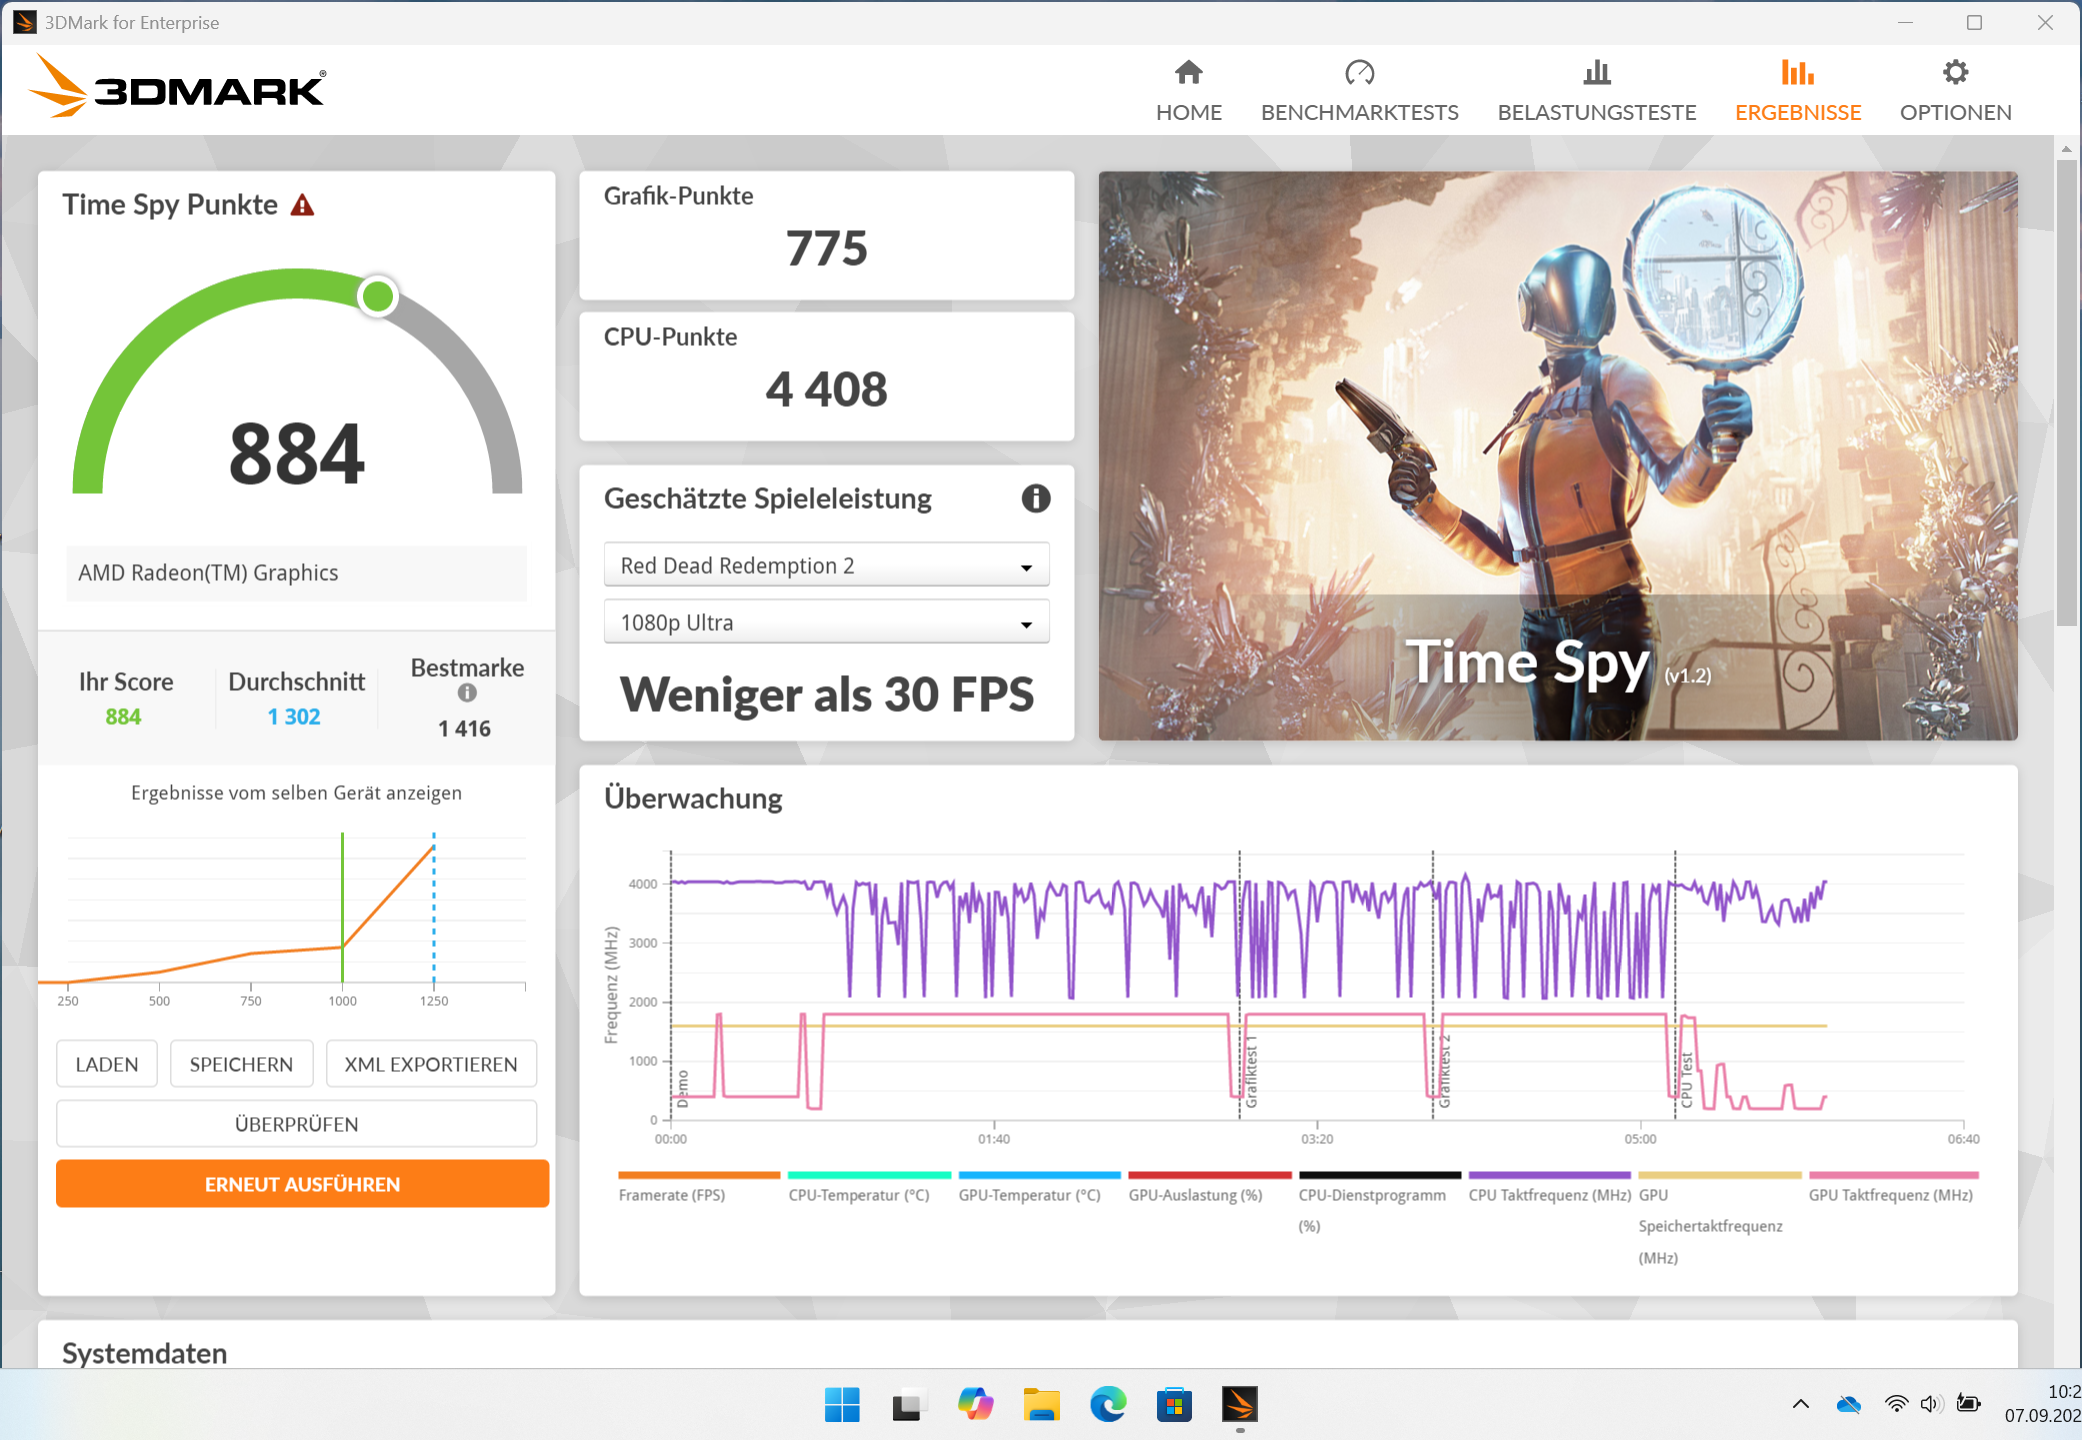The height and width of the screenshot is (1440, 2082).
Task: Click the vertical scrollbar thumb
Action: pyautogui.click(x=2066, y=392)
